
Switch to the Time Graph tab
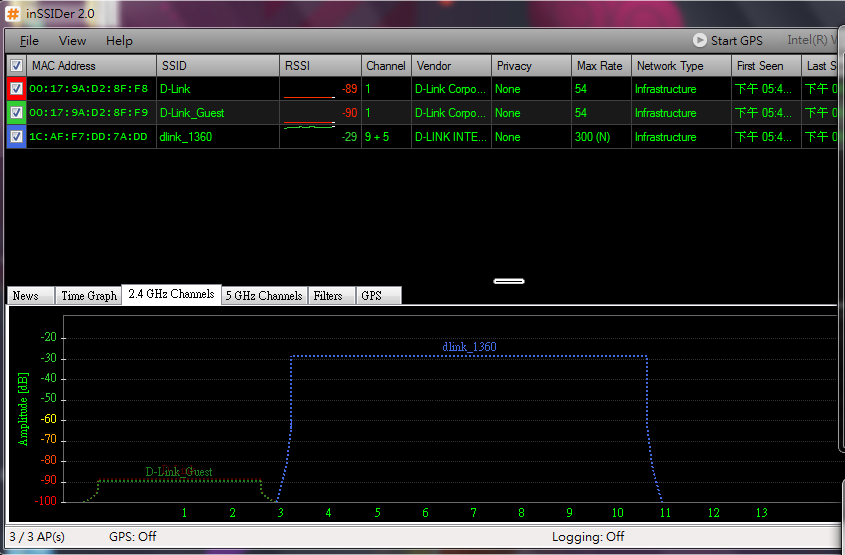pyautogui.click(x=88, y=296)
